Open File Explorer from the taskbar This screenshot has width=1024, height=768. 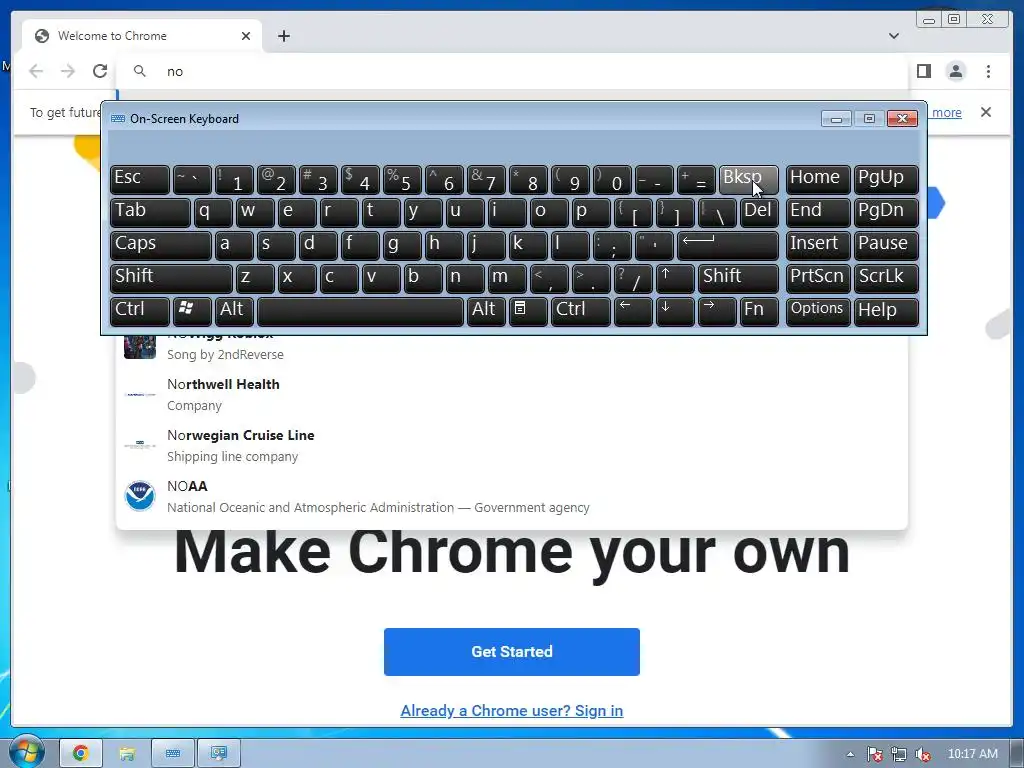127,754
